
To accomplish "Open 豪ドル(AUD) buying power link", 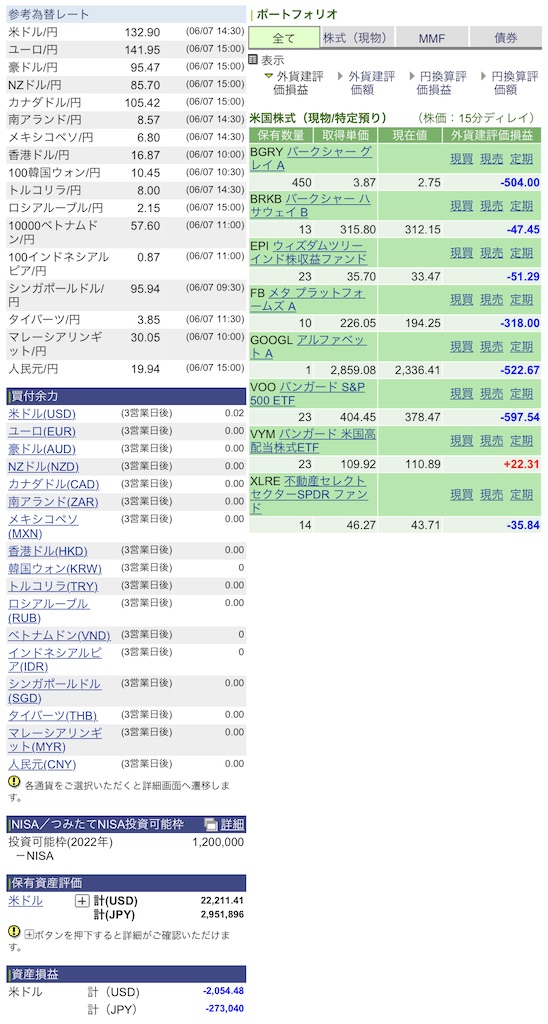I will click(x=42, y=449).
